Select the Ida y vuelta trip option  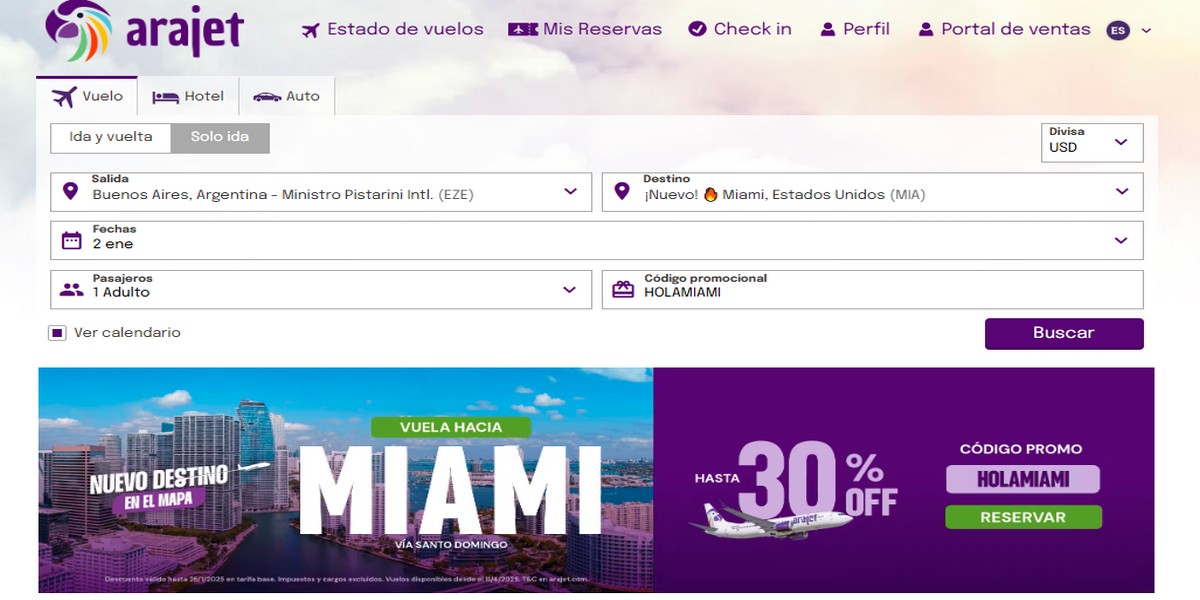click(111, 137)
